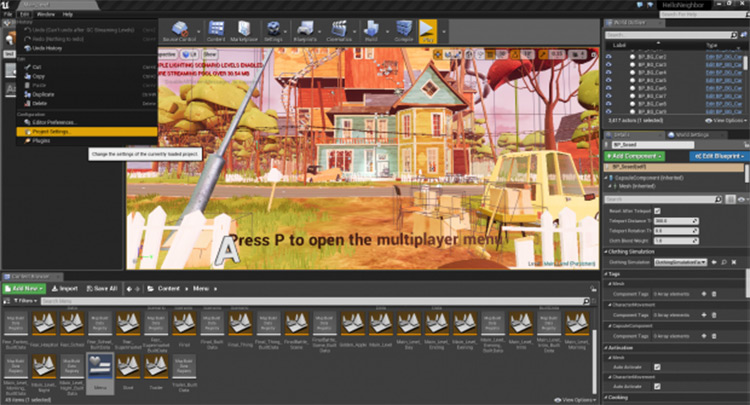Toggle visibility eye for BP_BG_Car5
750x405 pixels.
pyautogui.click(x=608, y=80)
